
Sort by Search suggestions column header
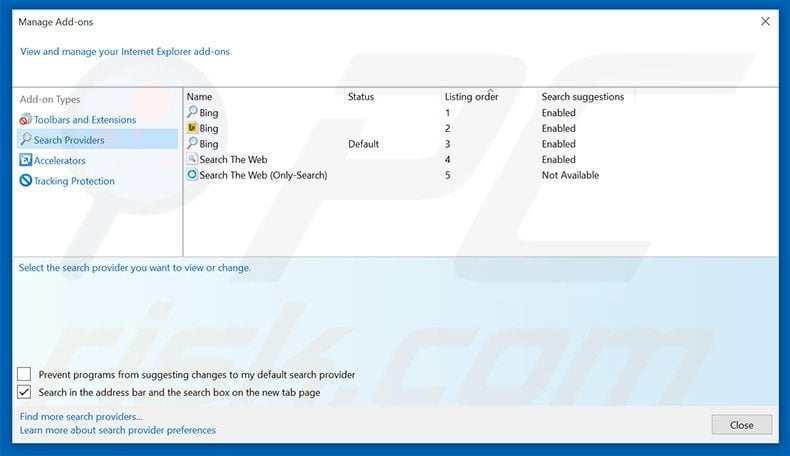(582, 96)
